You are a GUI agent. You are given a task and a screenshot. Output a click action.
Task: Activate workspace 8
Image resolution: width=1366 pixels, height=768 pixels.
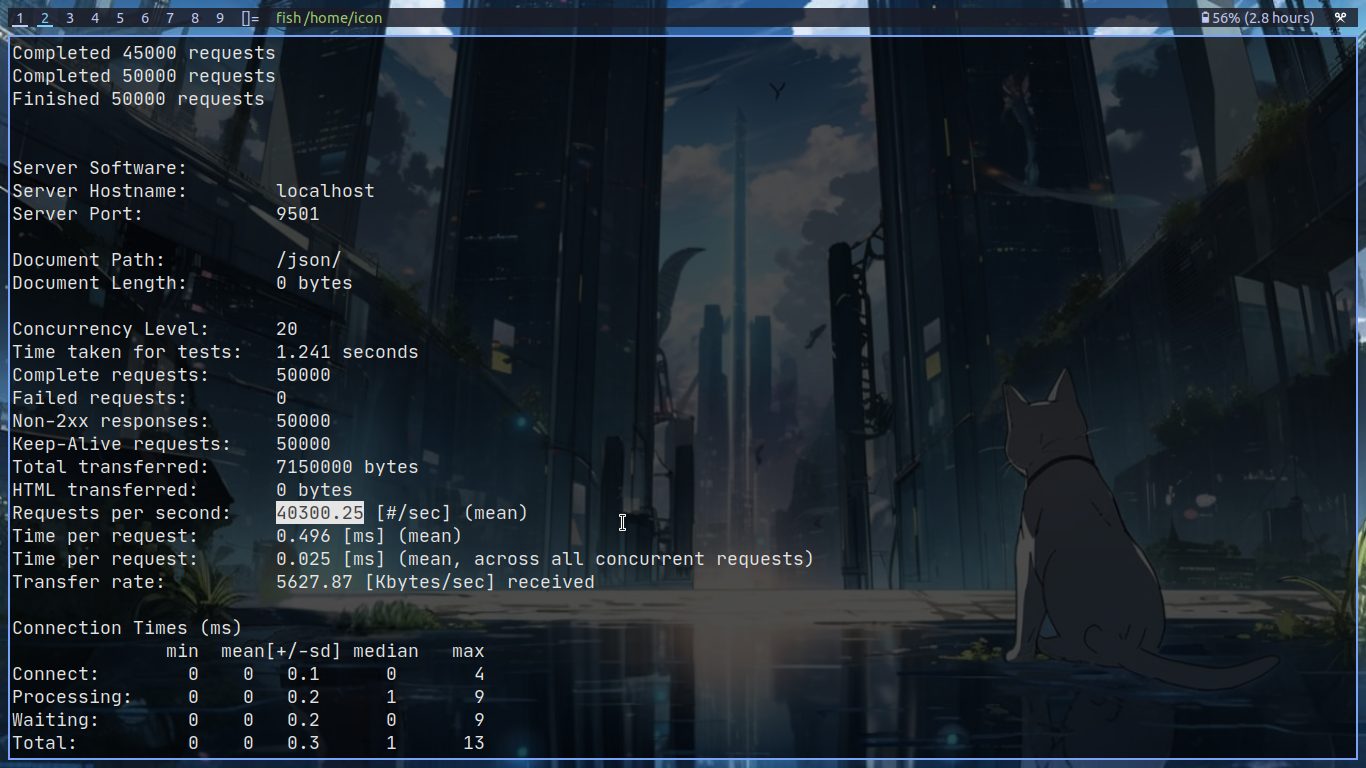(x=195, y=18)
